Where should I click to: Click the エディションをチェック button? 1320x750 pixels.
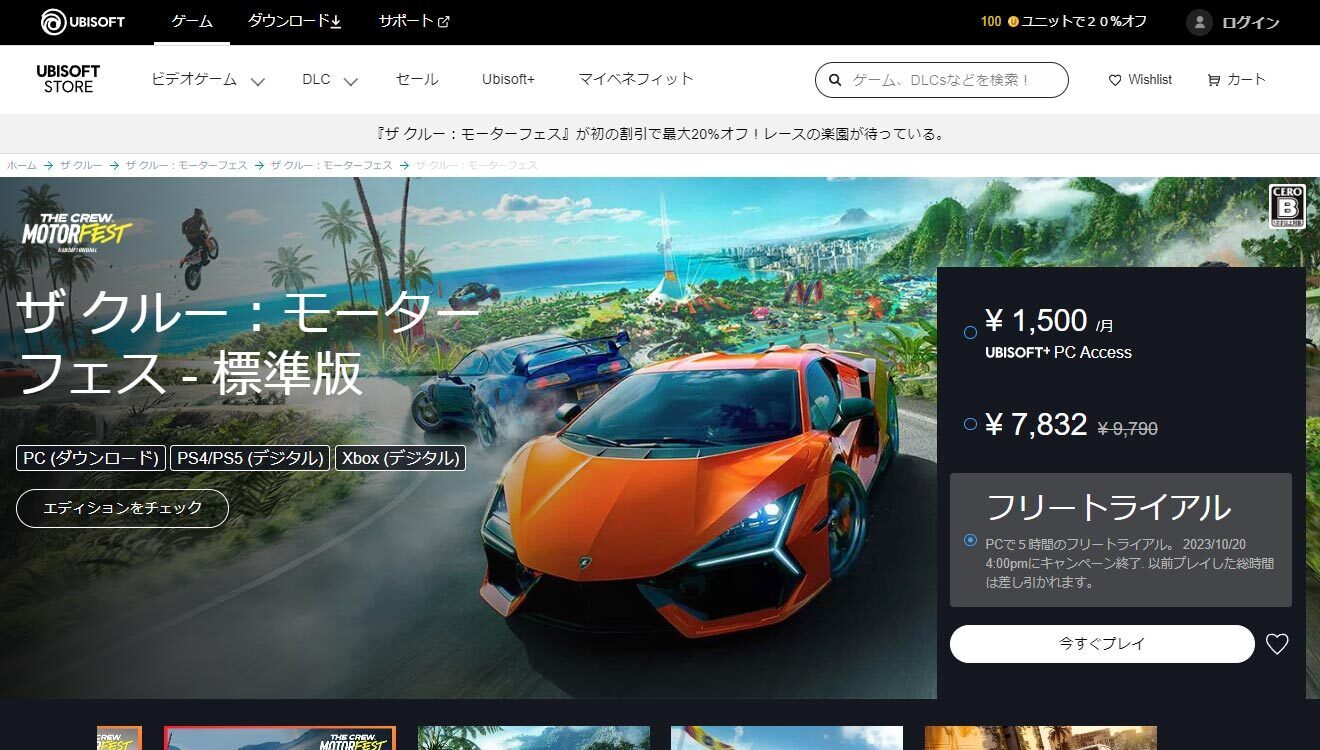(123, 508)
